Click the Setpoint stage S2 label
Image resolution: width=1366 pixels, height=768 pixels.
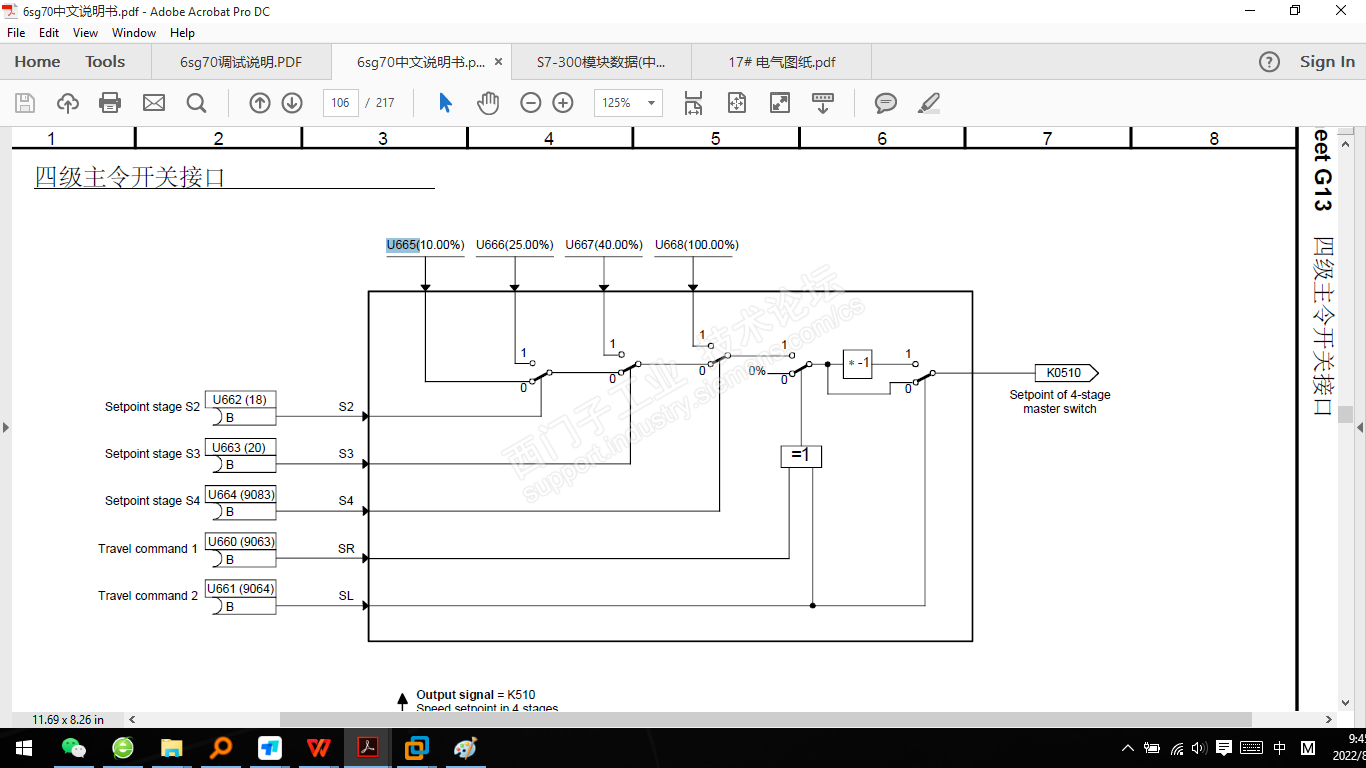click(152, 407)
